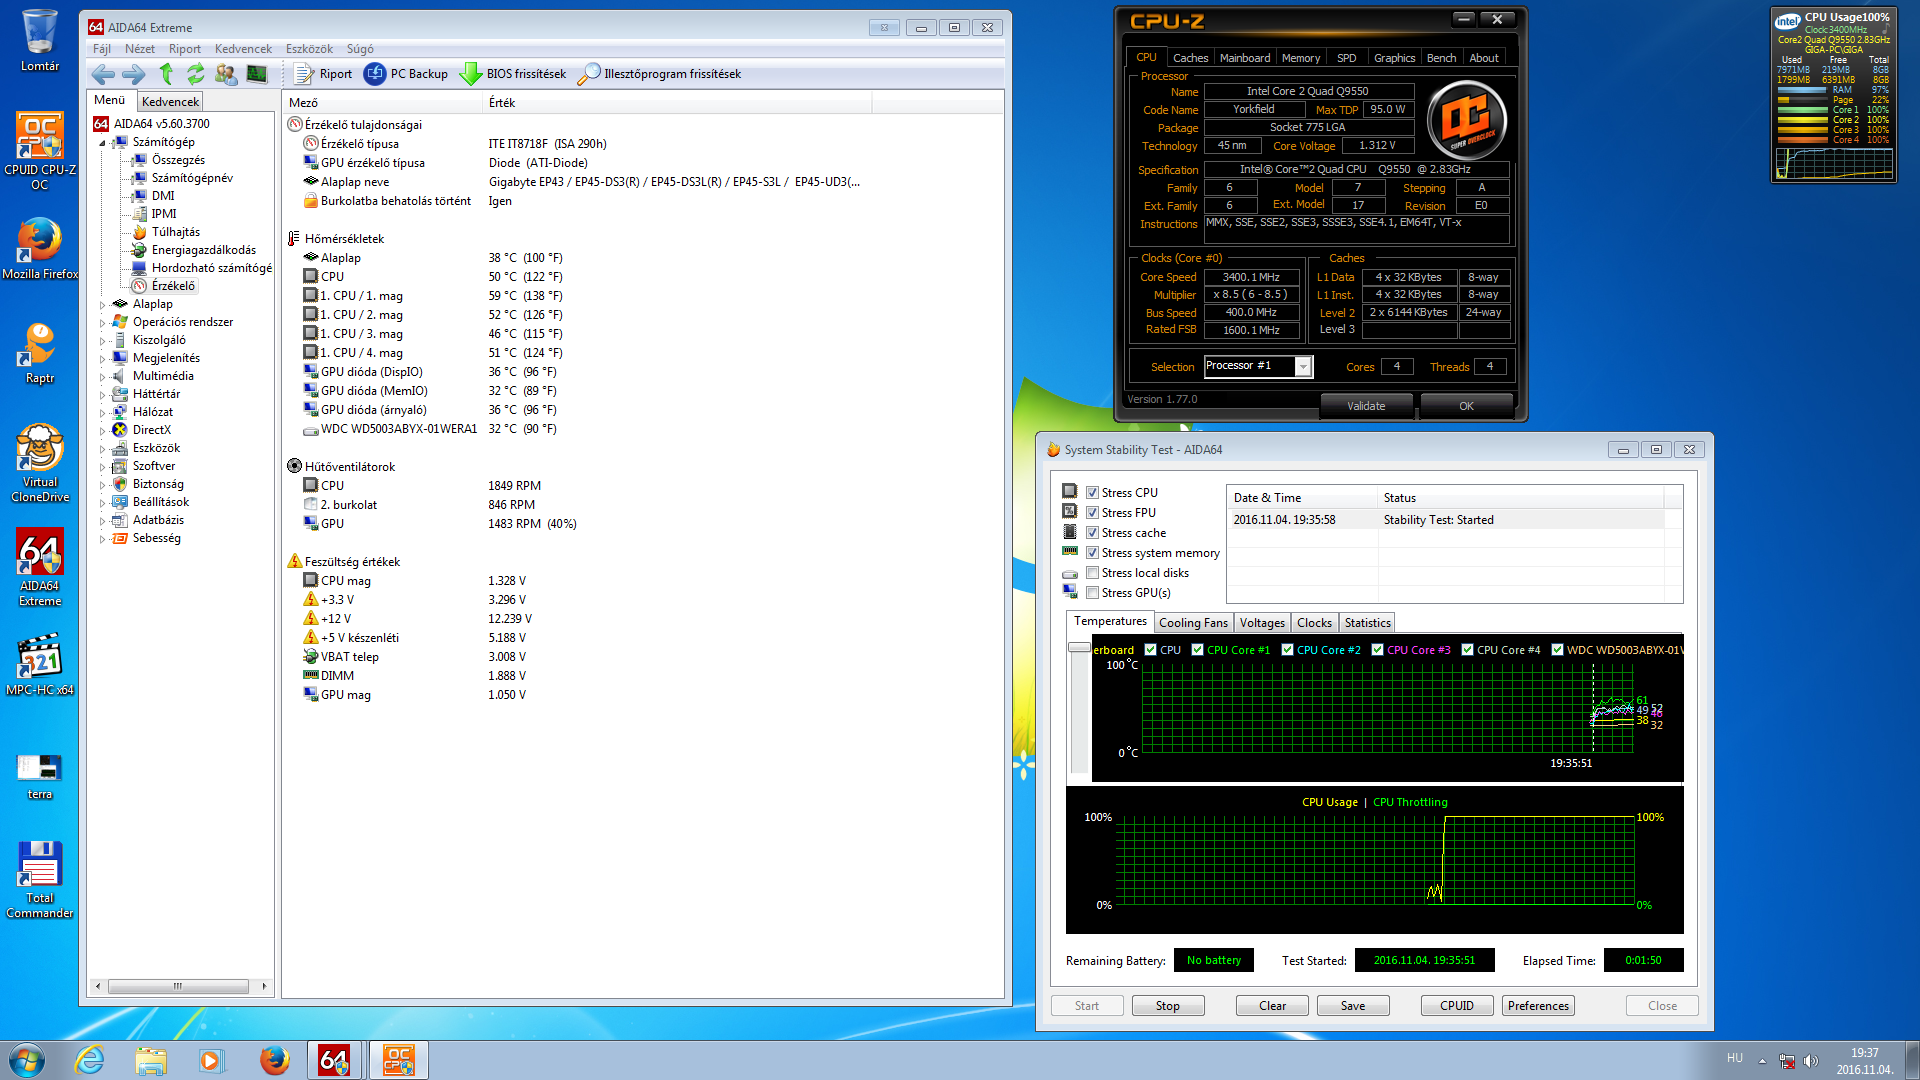This screenshot has width=1920, height=1080.
Task: Click the Windows Start button
Action: pyautogui.click(x=27, y=1060)
